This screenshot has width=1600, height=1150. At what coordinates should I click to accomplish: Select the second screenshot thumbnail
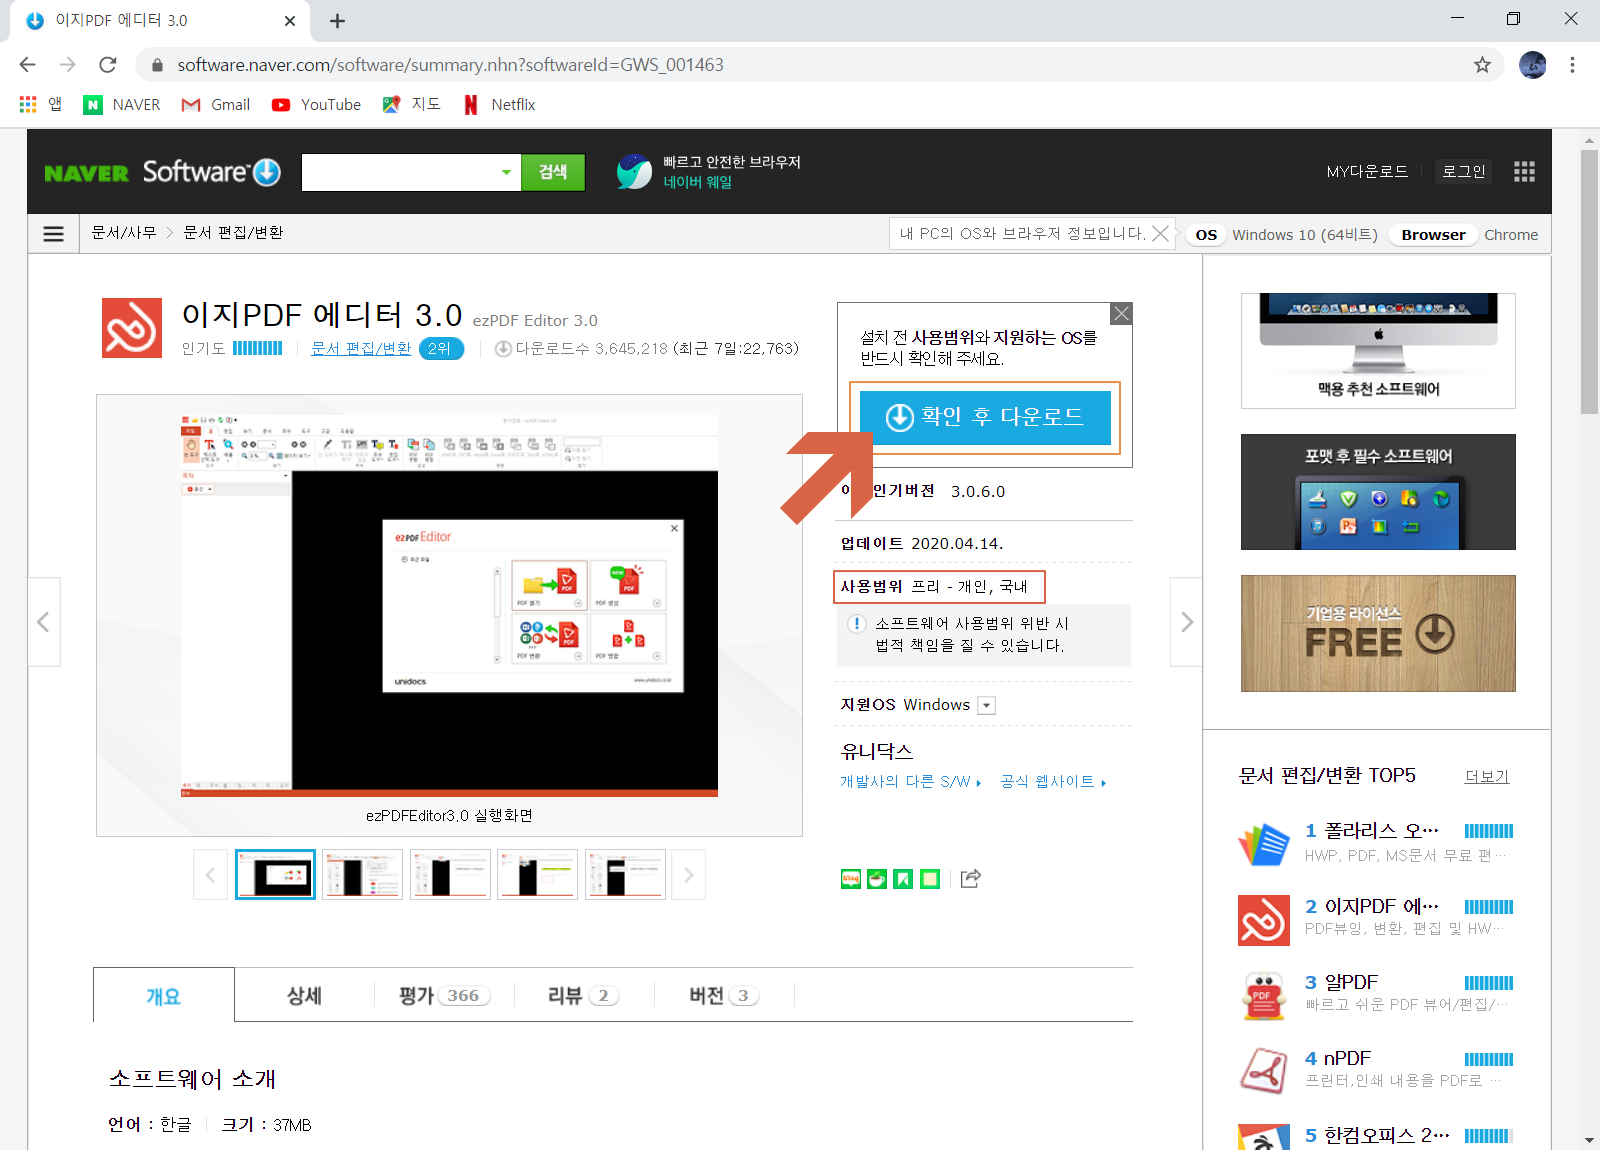pos(362,875)
